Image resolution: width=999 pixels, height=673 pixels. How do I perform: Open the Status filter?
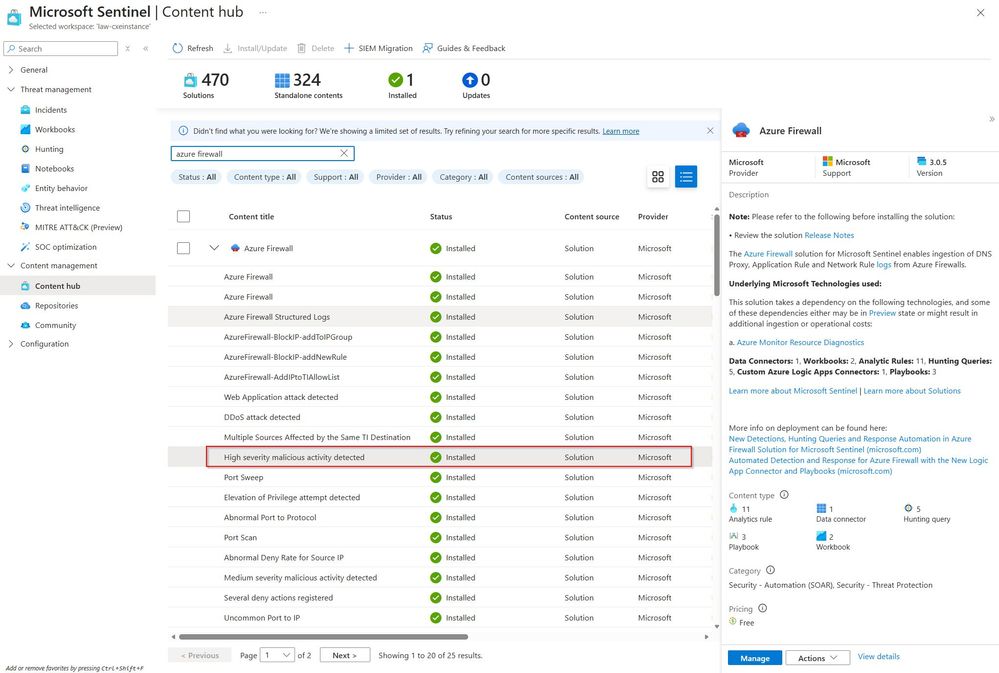[x=196, y=177]
